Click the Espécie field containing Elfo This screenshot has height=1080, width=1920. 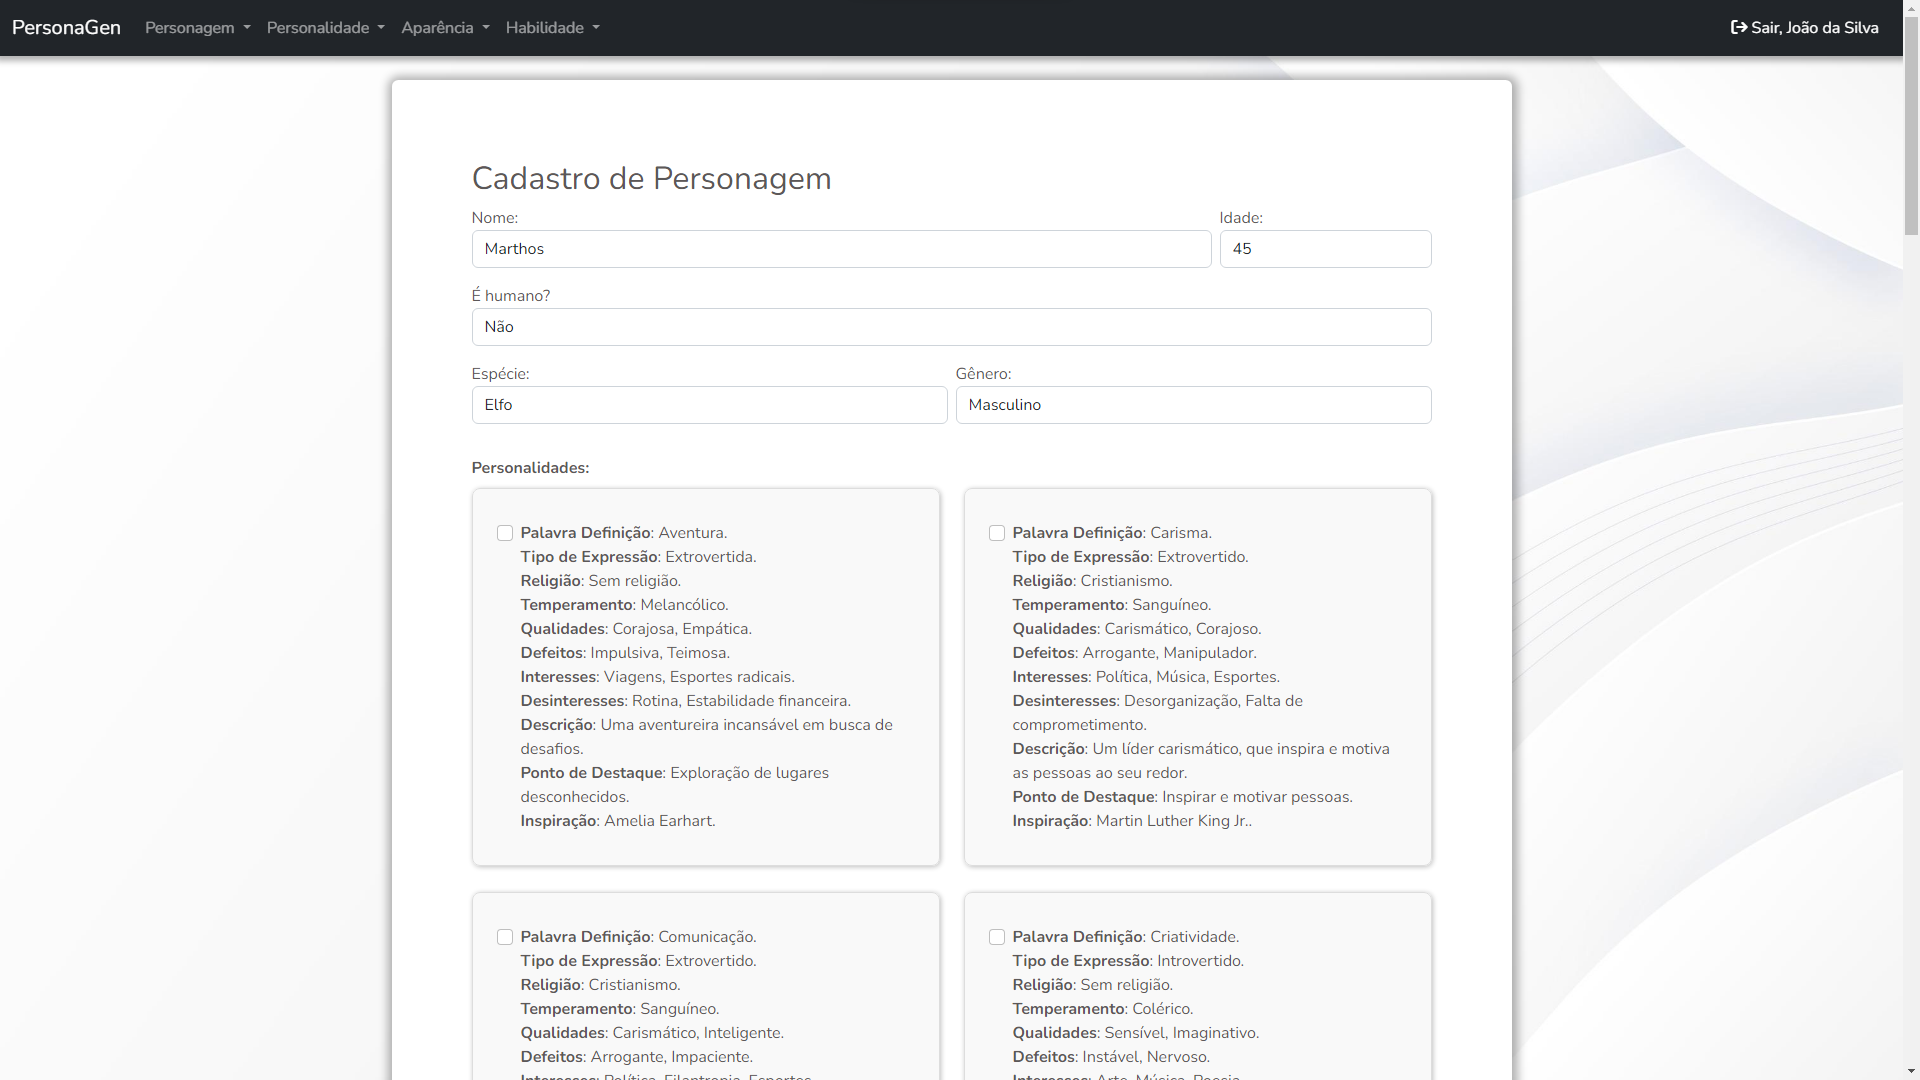pyautogui.click(x=709, y=405)
